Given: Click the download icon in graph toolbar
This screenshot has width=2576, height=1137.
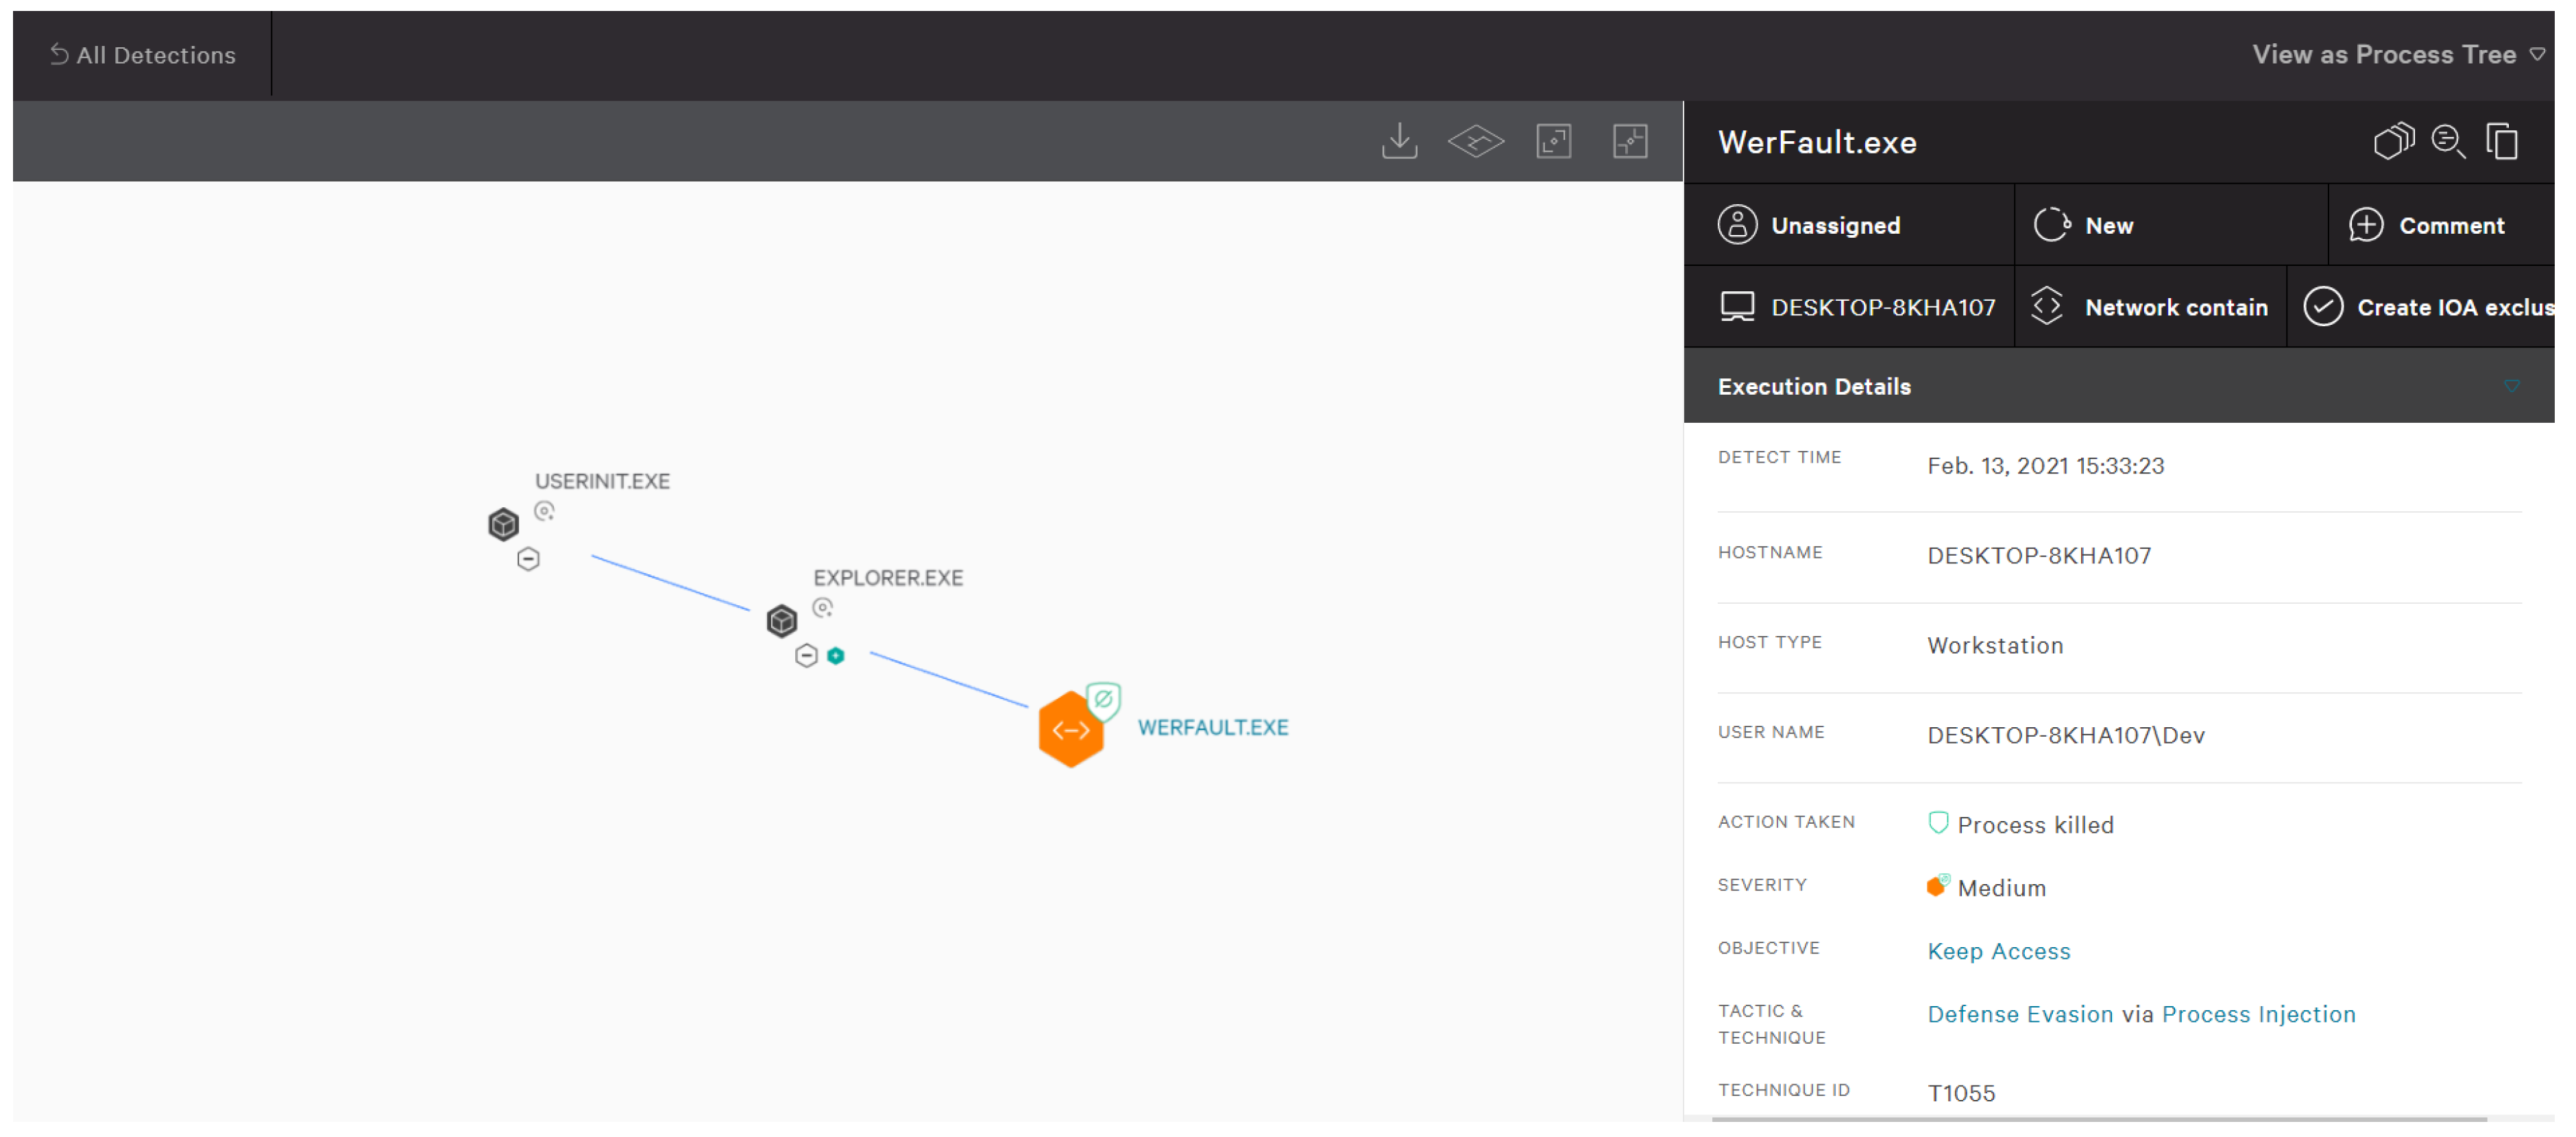Looking at the screenshot, I should click(x=1399, y=141).
